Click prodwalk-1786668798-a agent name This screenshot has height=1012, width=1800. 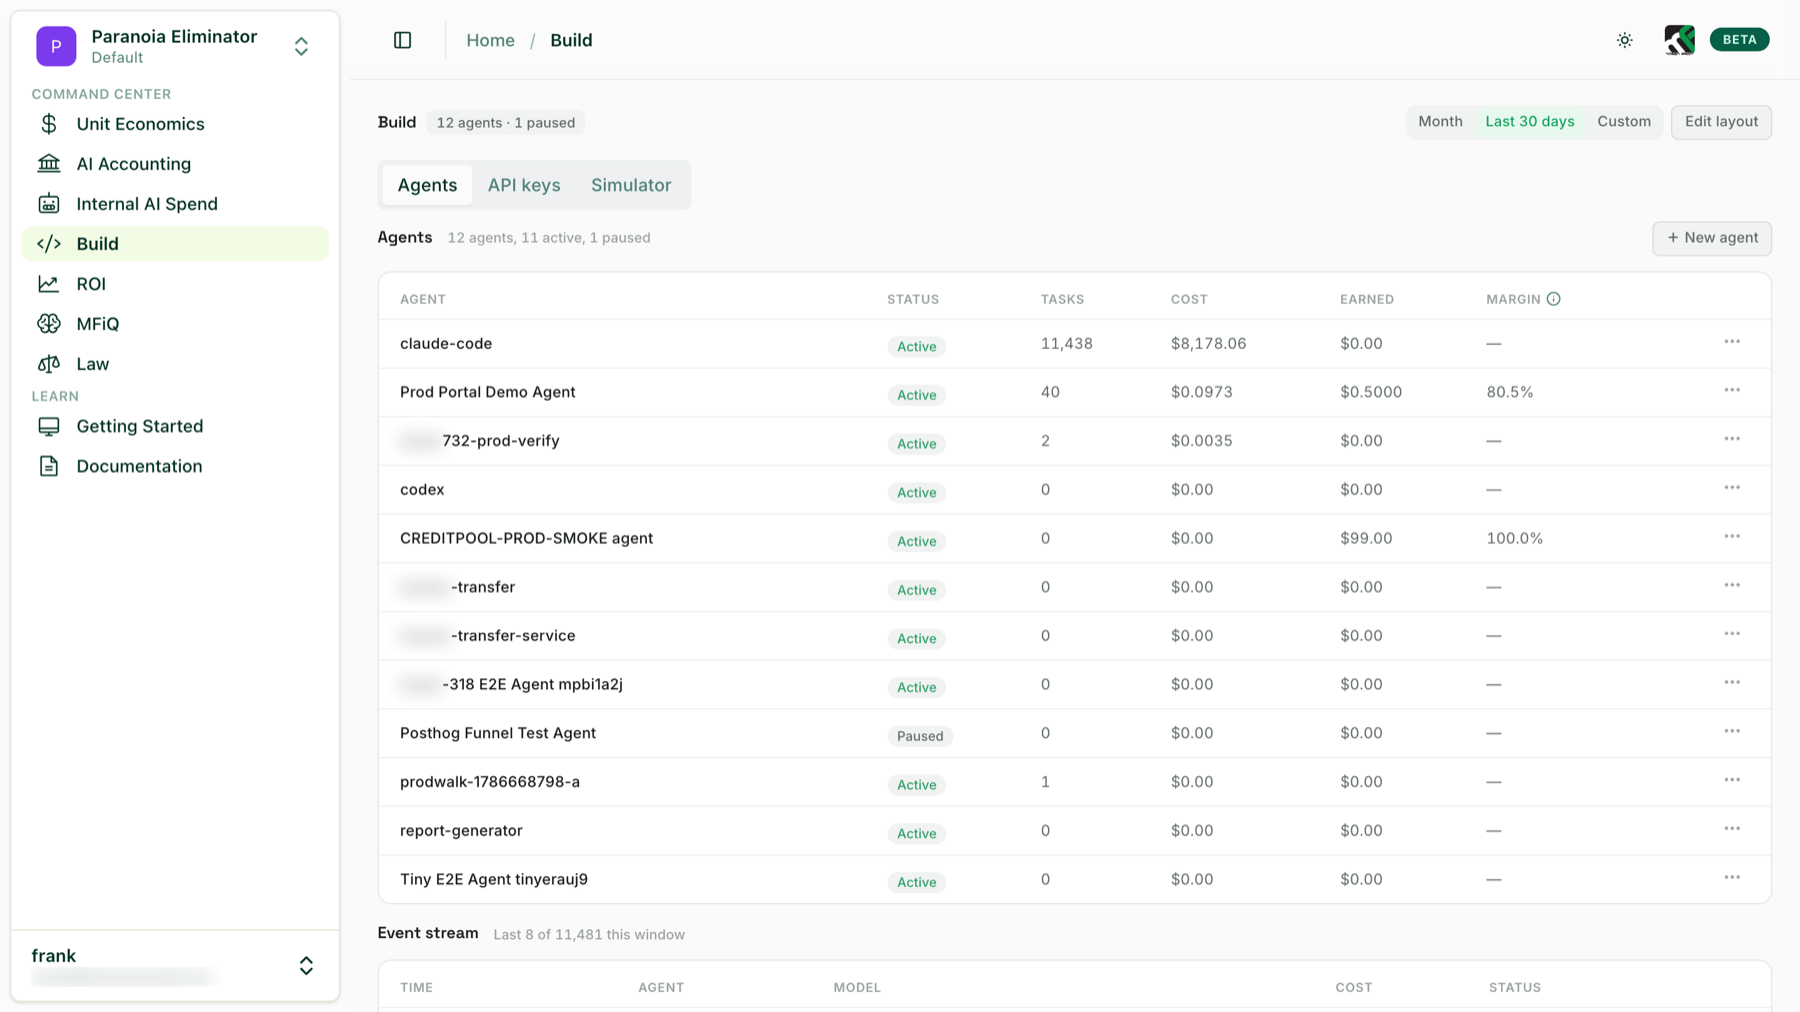(490, 782)
